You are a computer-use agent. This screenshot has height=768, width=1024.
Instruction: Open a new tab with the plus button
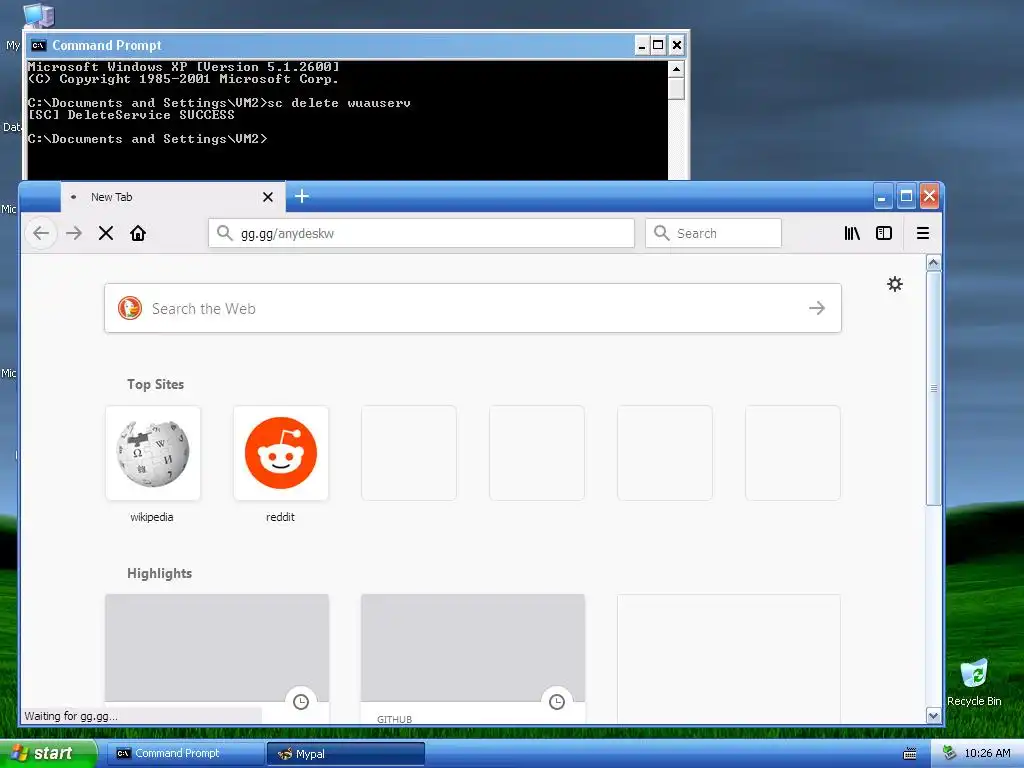click(302, 196)
